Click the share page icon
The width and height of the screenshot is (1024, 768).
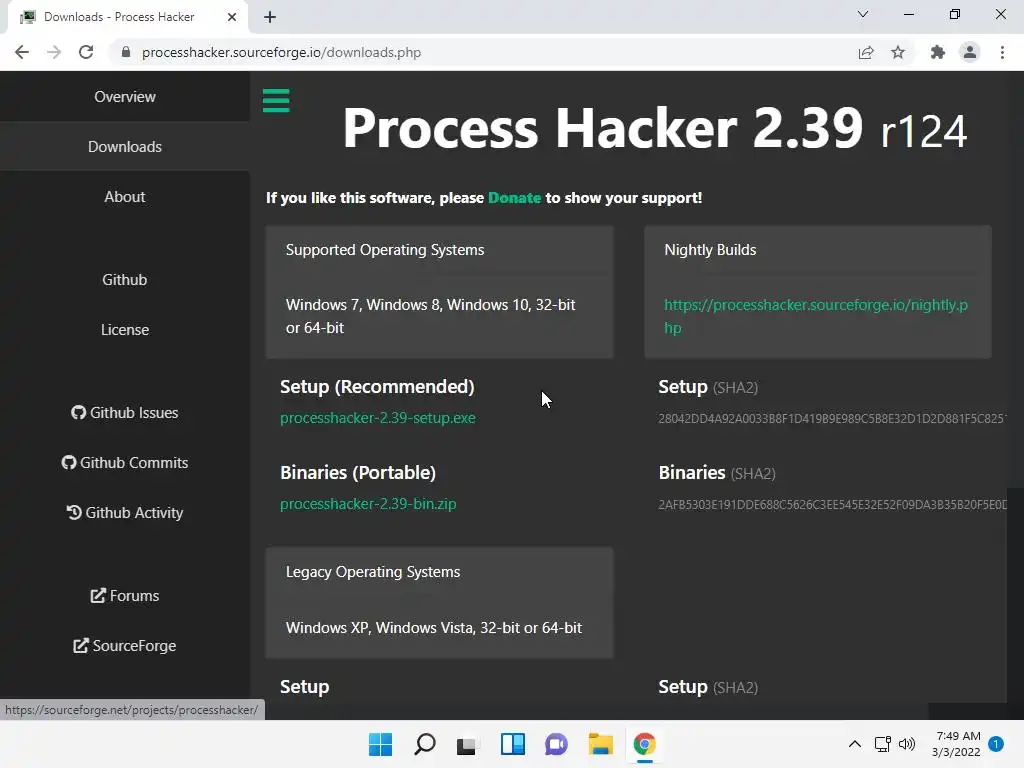(x=866, y=52)
